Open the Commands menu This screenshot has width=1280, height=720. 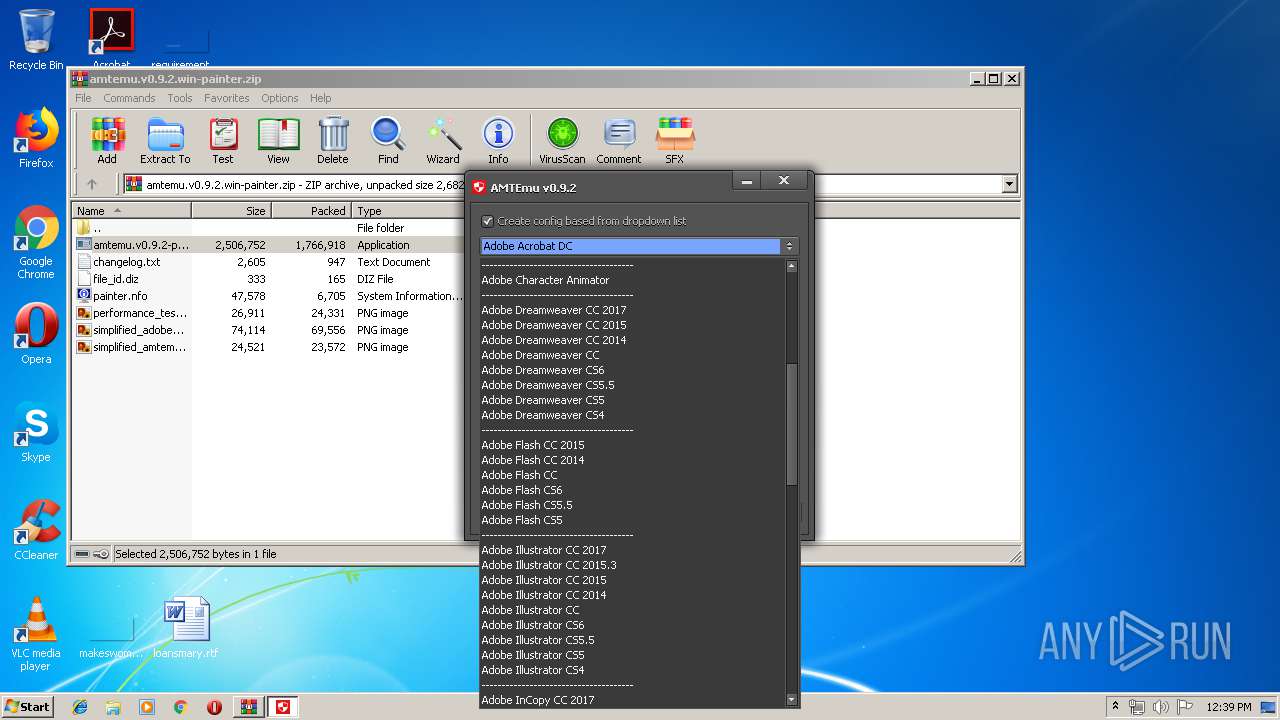(x=129, y=98)
